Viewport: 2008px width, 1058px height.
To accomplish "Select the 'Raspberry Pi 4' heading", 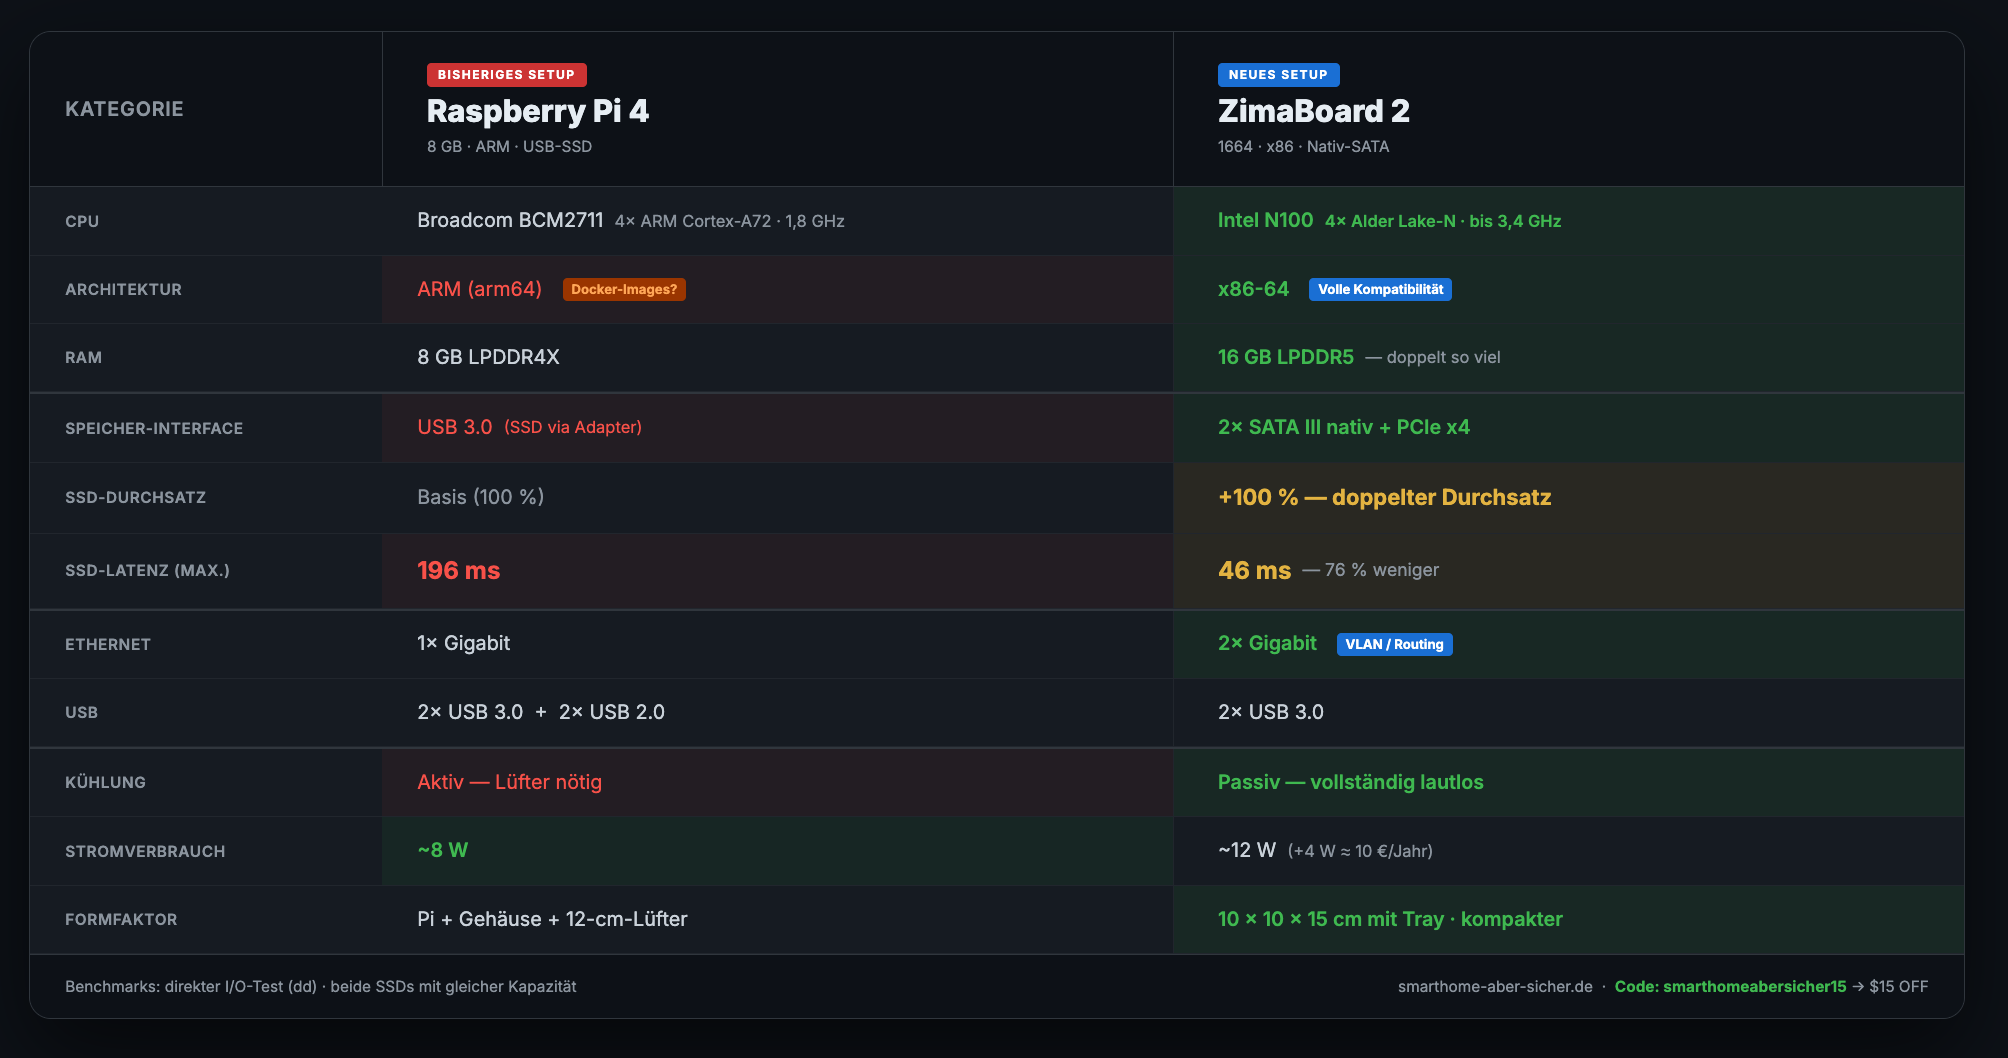I will tap(538, 111).
